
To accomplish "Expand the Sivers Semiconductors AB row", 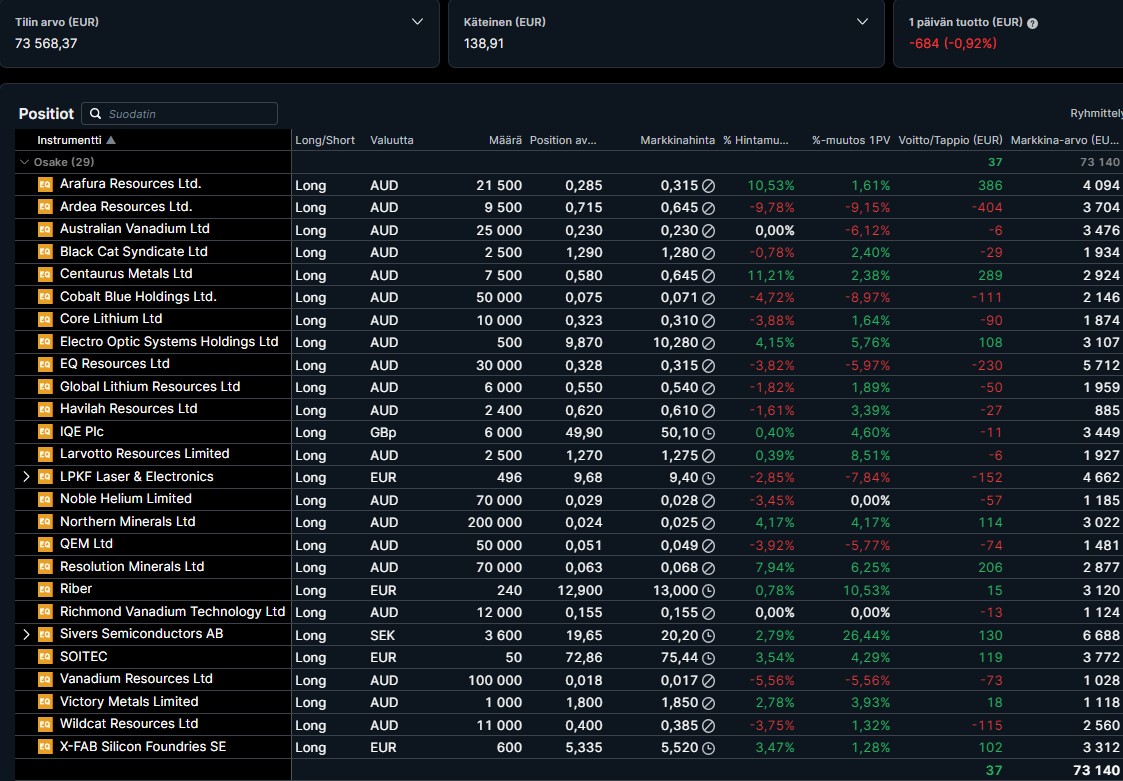I will point(26,634).
